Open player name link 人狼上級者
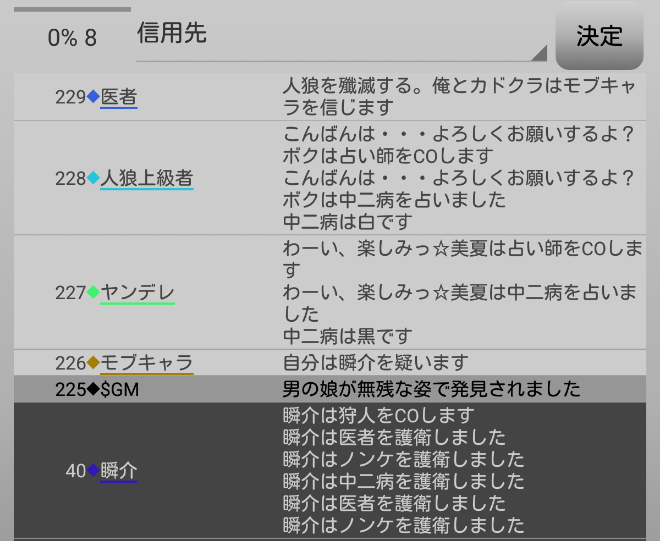The image size is (660, 541). coord(147,178)
